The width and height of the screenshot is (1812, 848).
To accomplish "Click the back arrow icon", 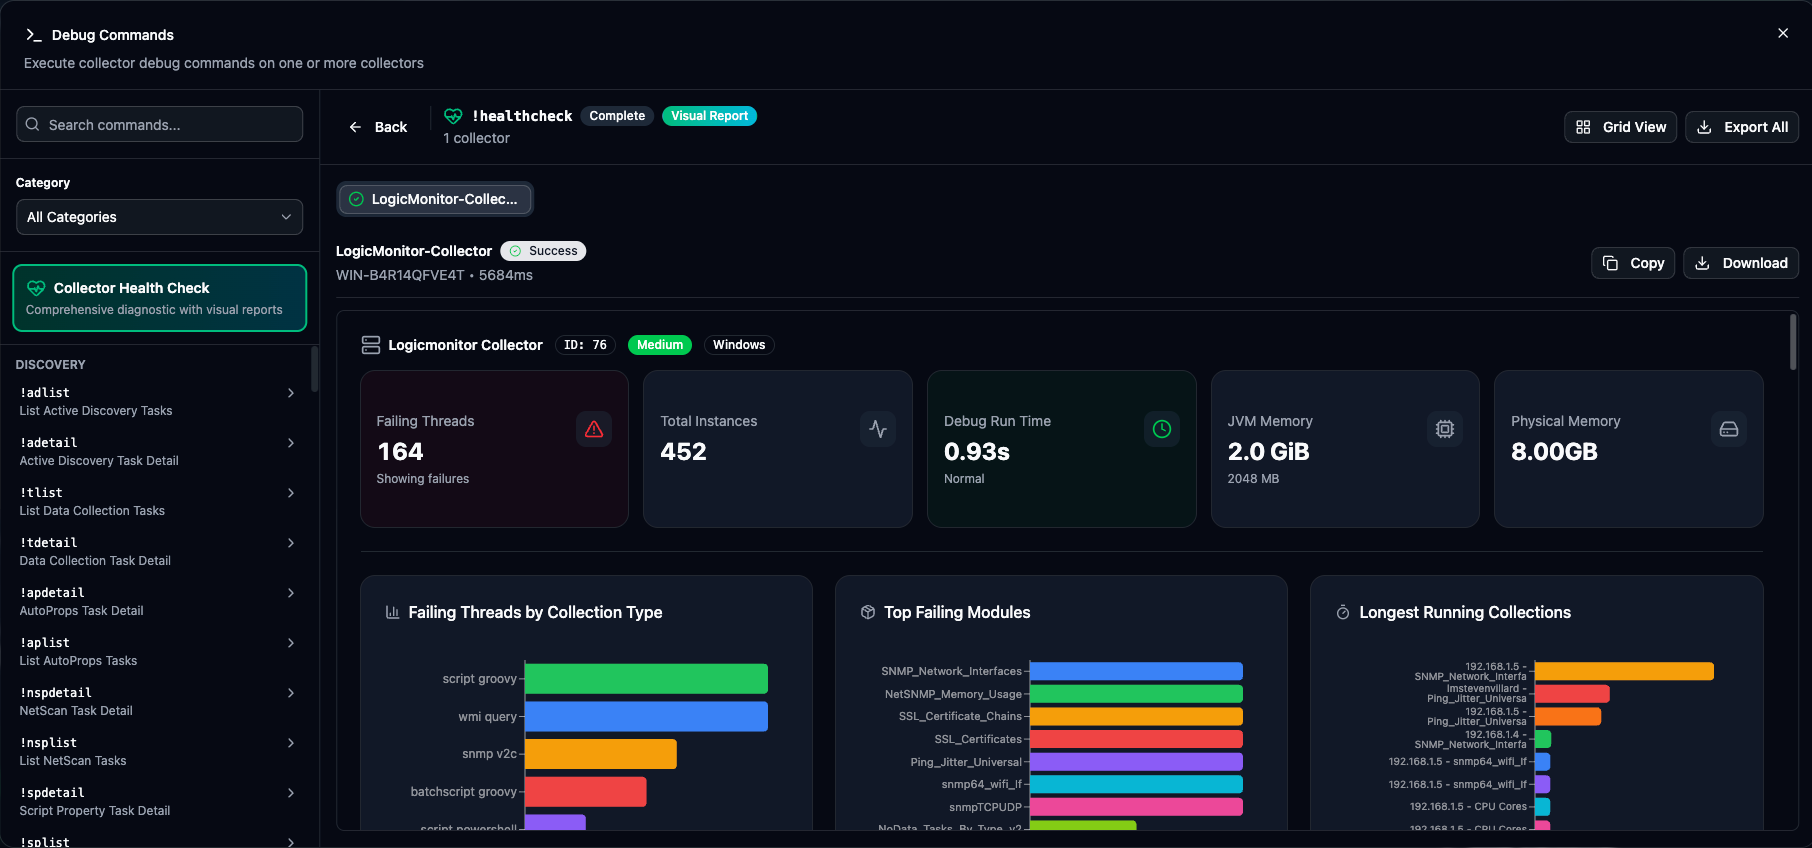I will pyautogui.click(x=355, y=127).
